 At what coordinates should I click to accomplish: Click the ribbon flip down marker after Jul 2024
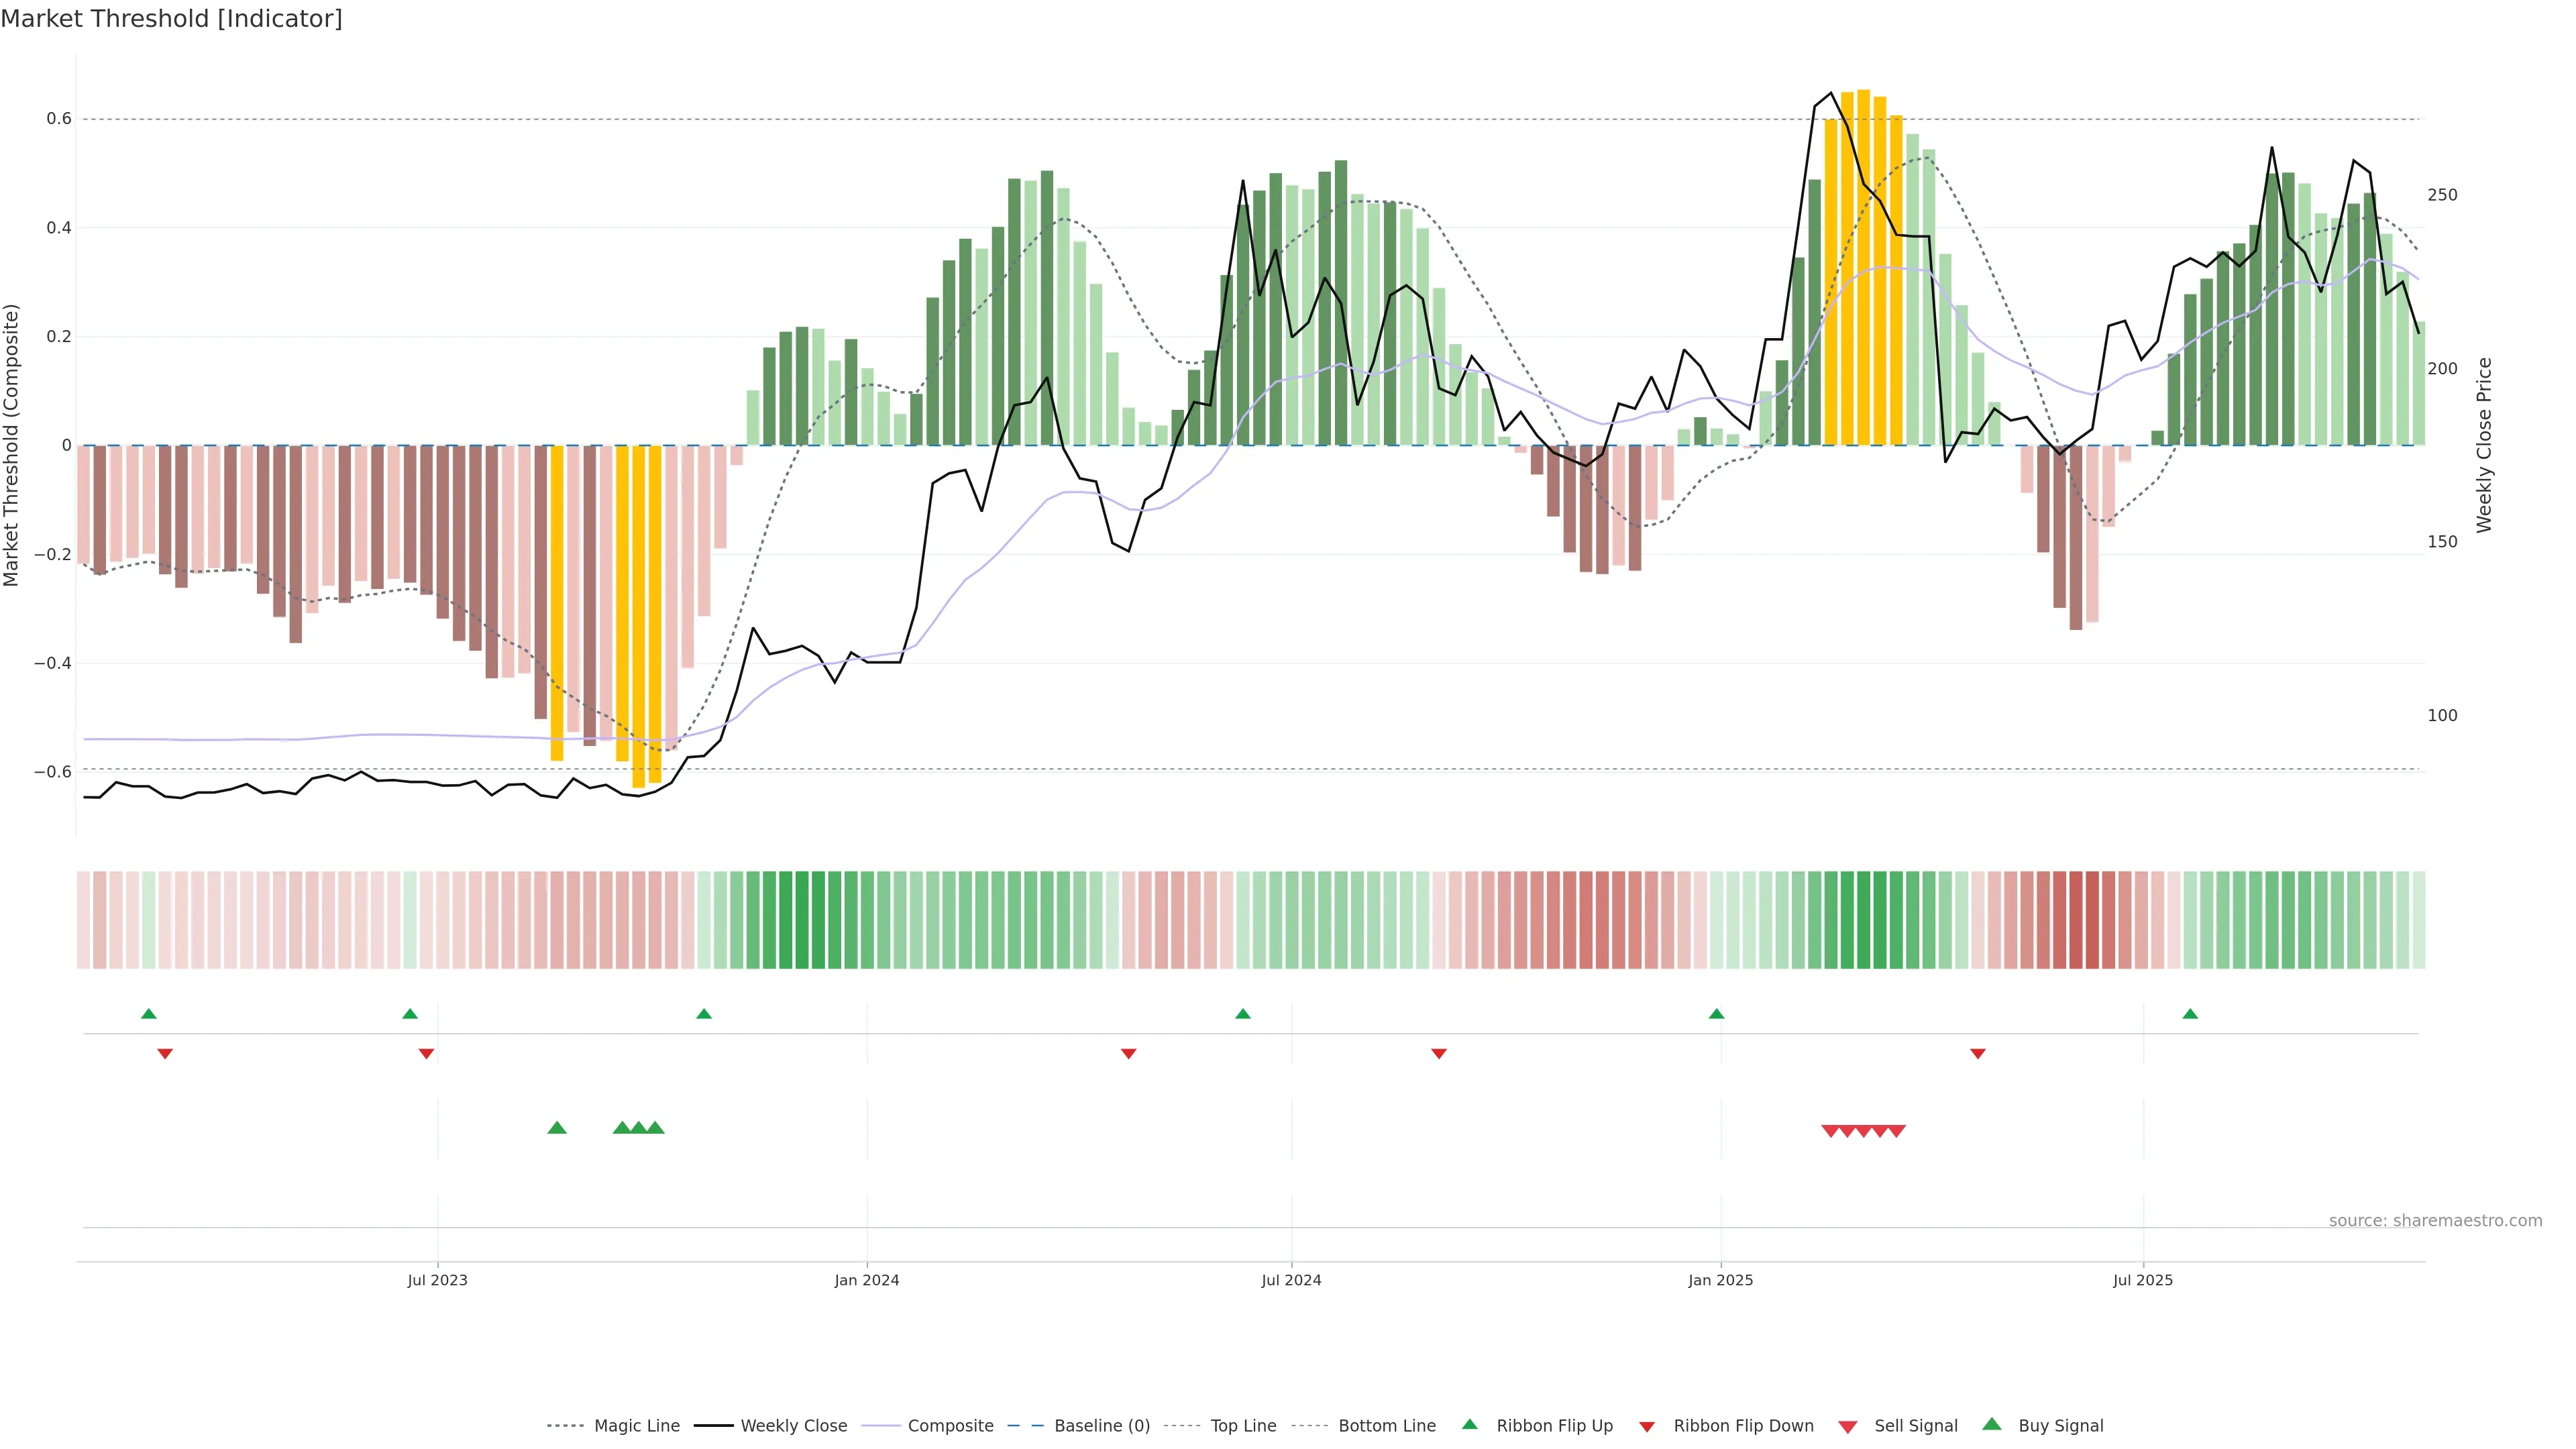pos(1438,1054)
